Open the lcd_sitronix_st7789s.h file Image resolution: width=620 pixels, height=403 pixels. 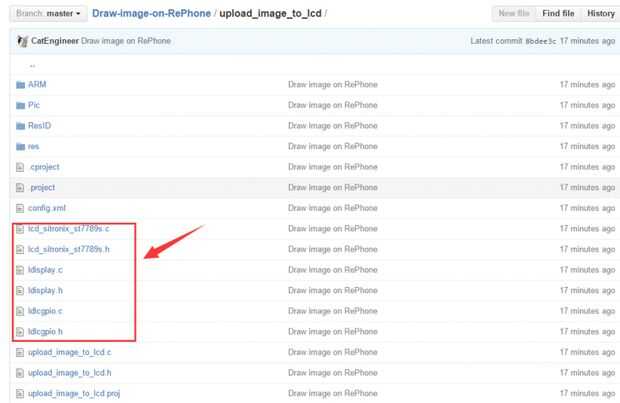[69, 249]
